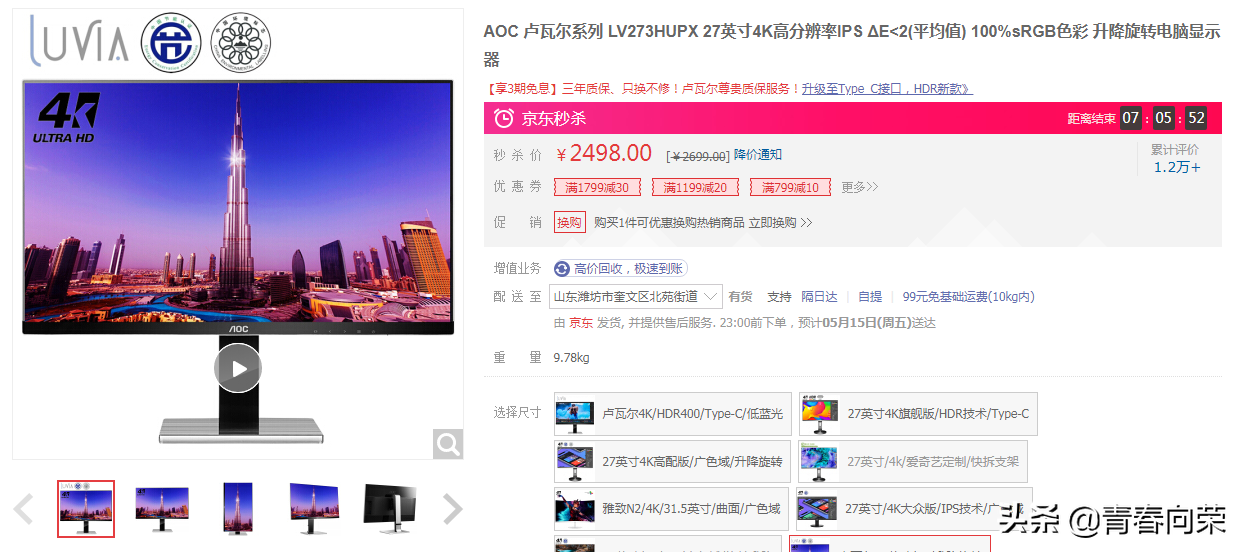Image resolution: width=1243 pixels, height=552 pixels.
Task: Choose size option 27英寸4K高配版/广色域/升降旋转
Action: pyautogui.click(x=672, y=462)
